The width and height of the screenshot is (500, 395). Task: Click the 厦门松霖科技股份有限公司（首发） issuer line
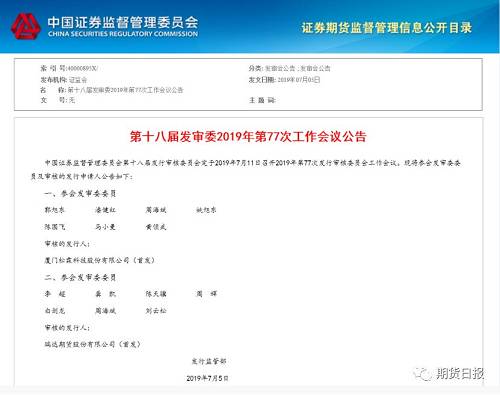tap(100, 260)
